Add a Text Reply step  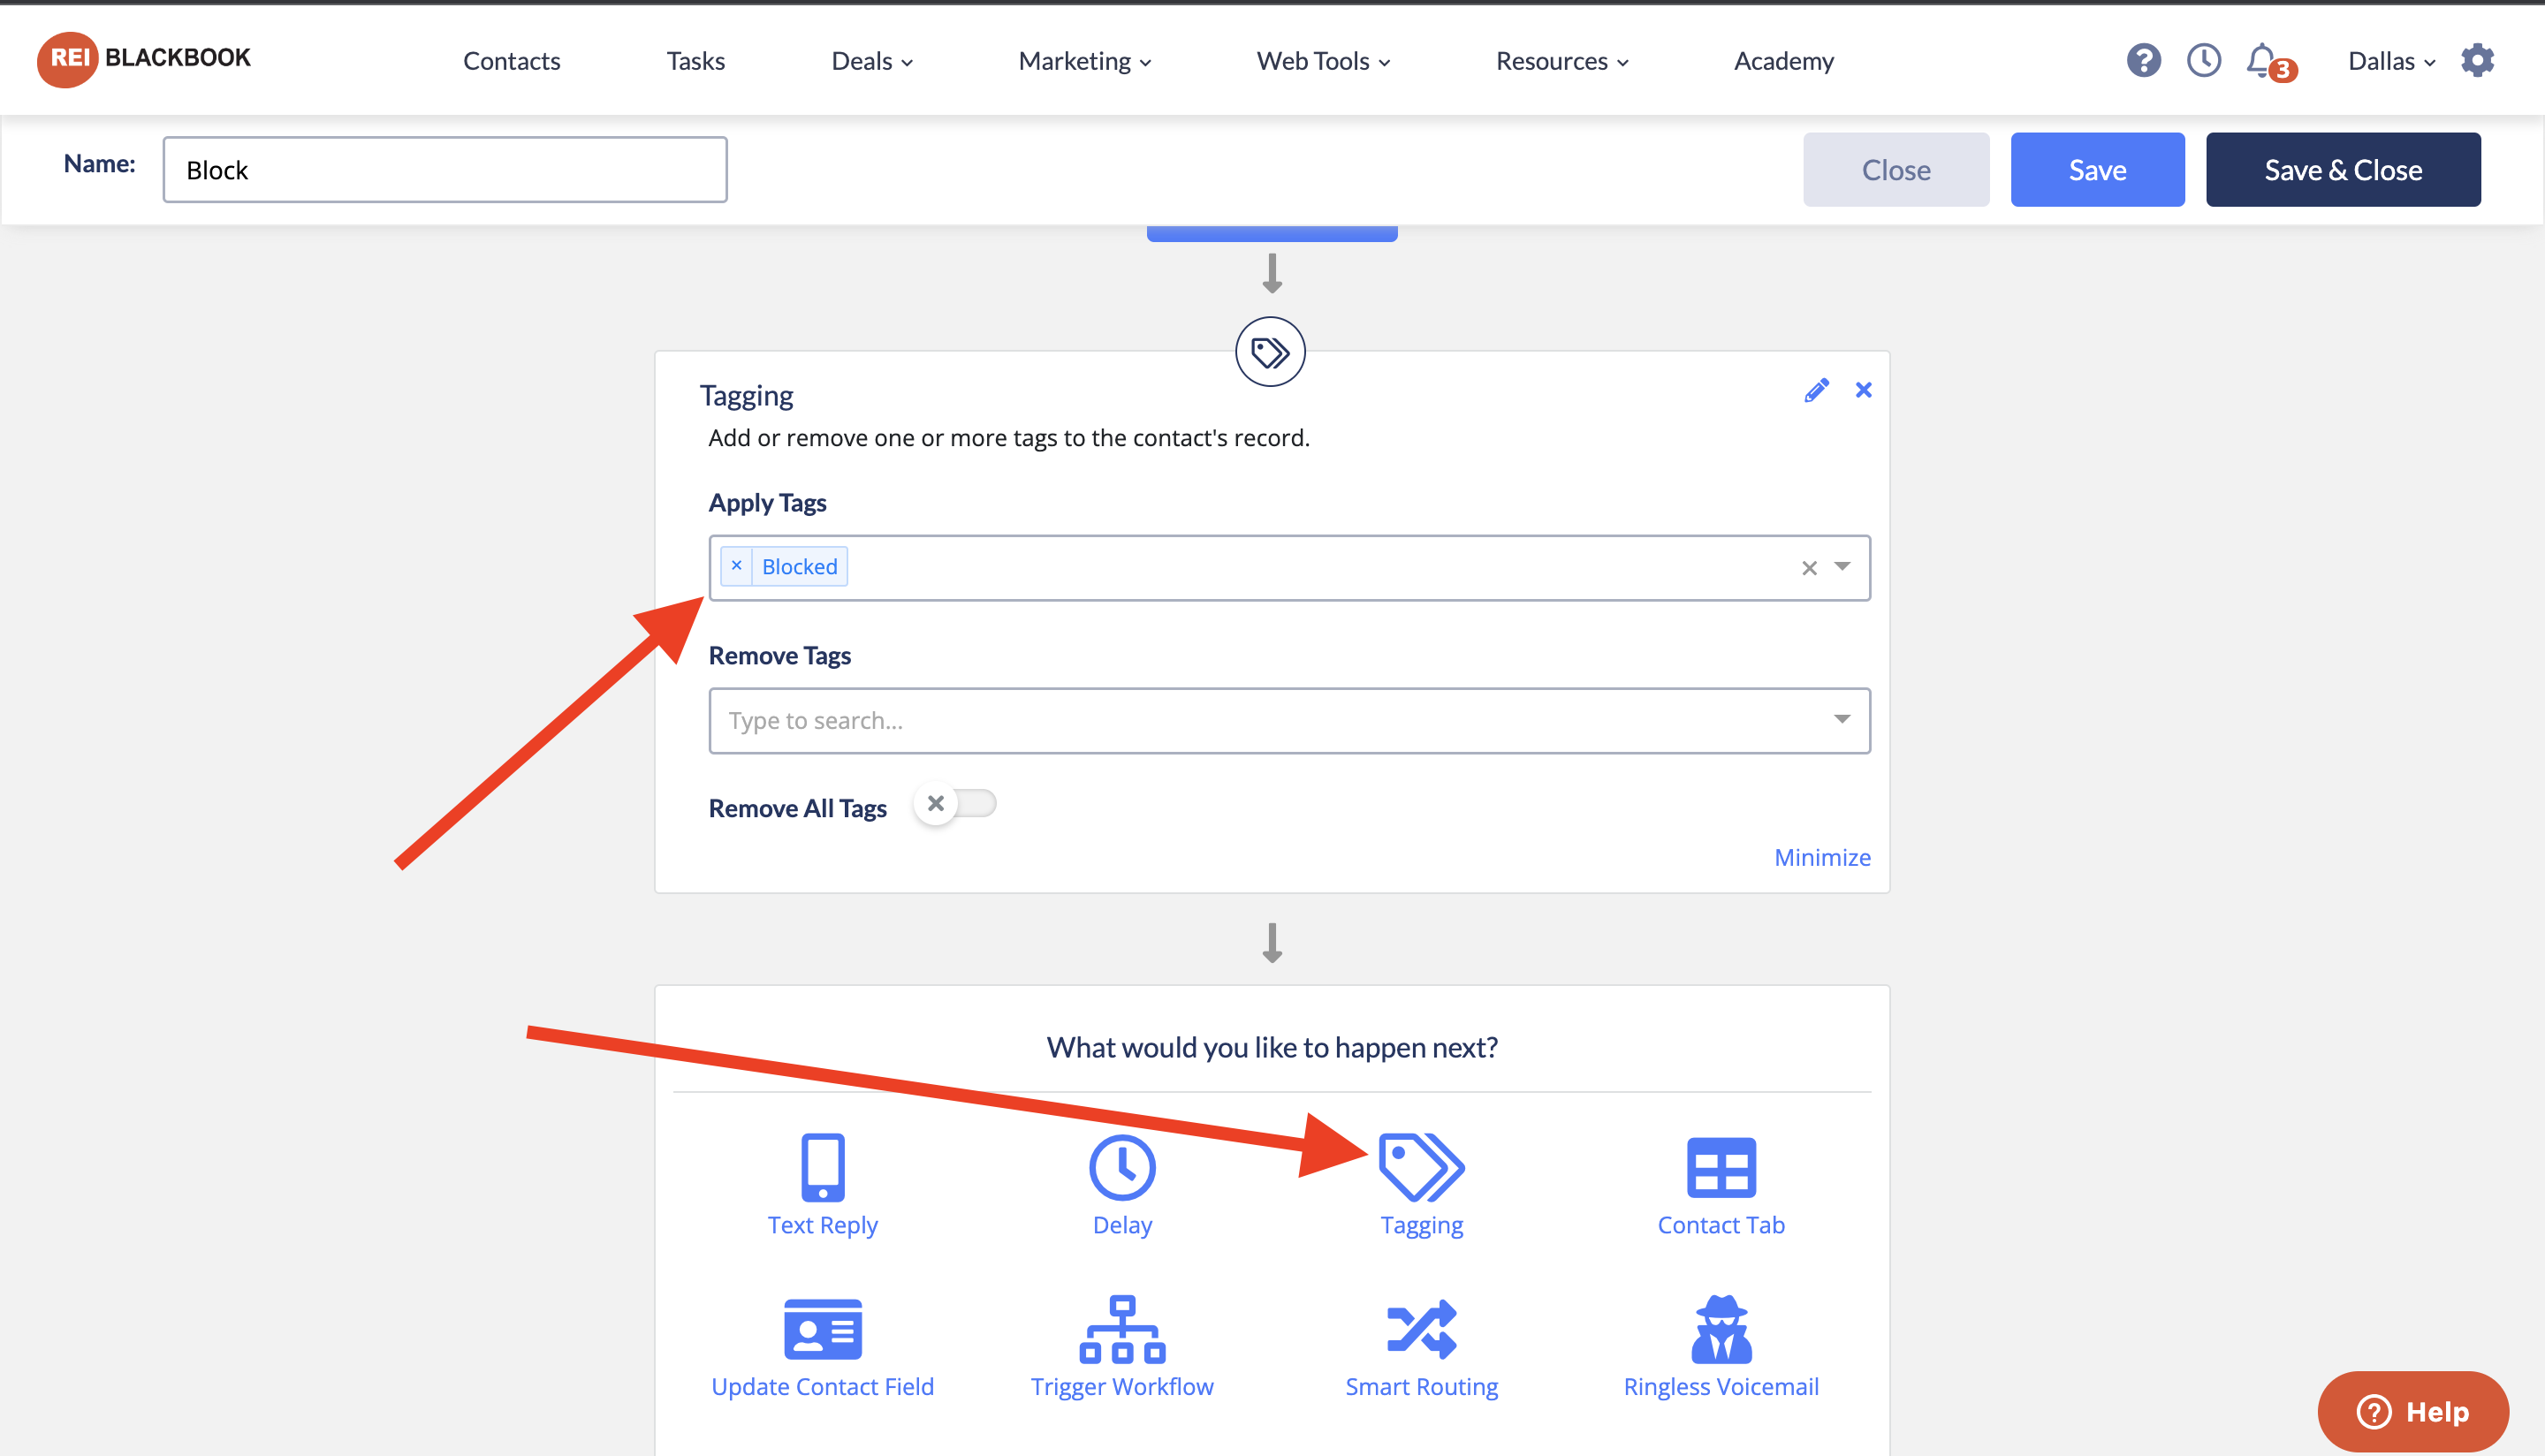pyautogui.click(x=822, y=1185)
